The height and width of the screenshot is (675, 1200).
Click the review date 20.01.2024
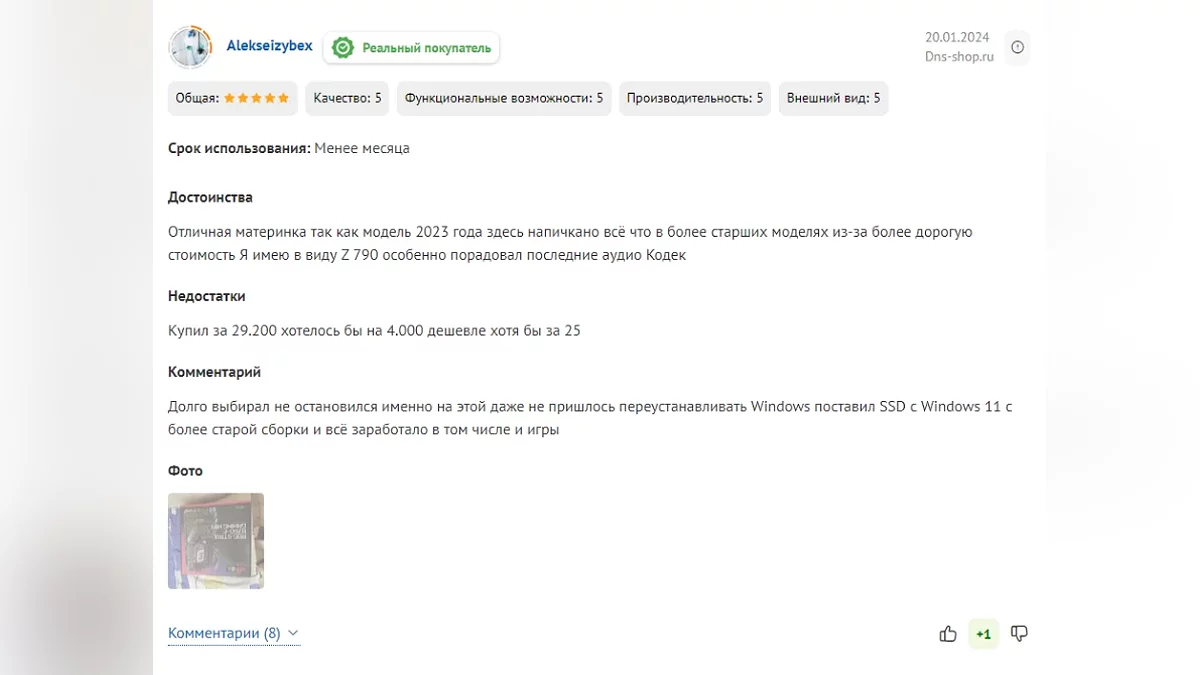(x=957, y=38)
